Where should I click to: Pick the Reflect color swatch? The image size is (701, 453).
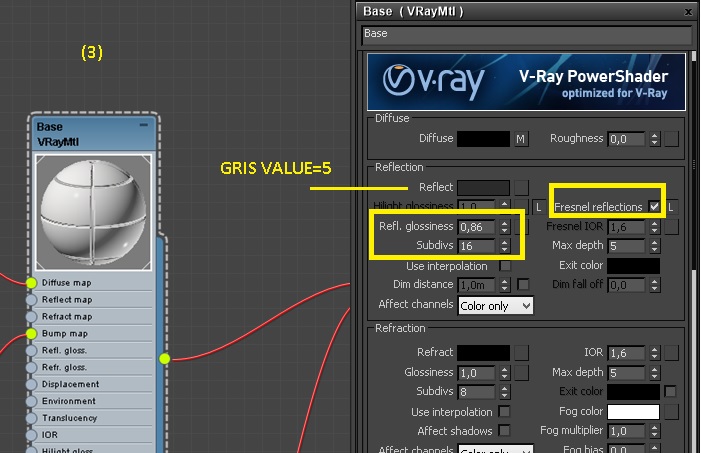483,187
